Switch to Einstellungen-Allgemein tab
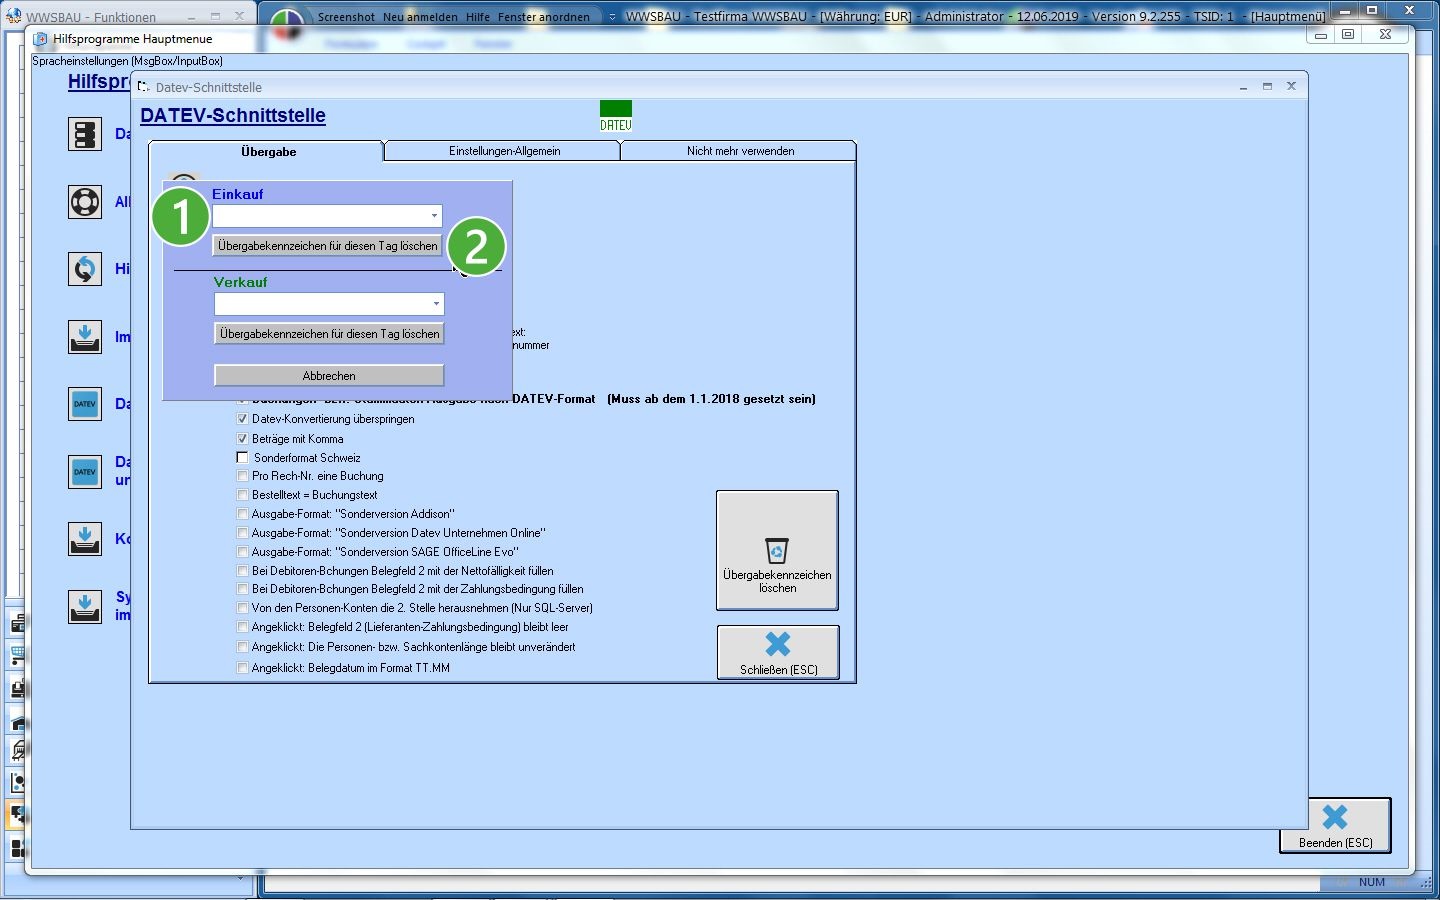Image resolution: width=1440 pixels, height=900 pixels. point(504,151)
